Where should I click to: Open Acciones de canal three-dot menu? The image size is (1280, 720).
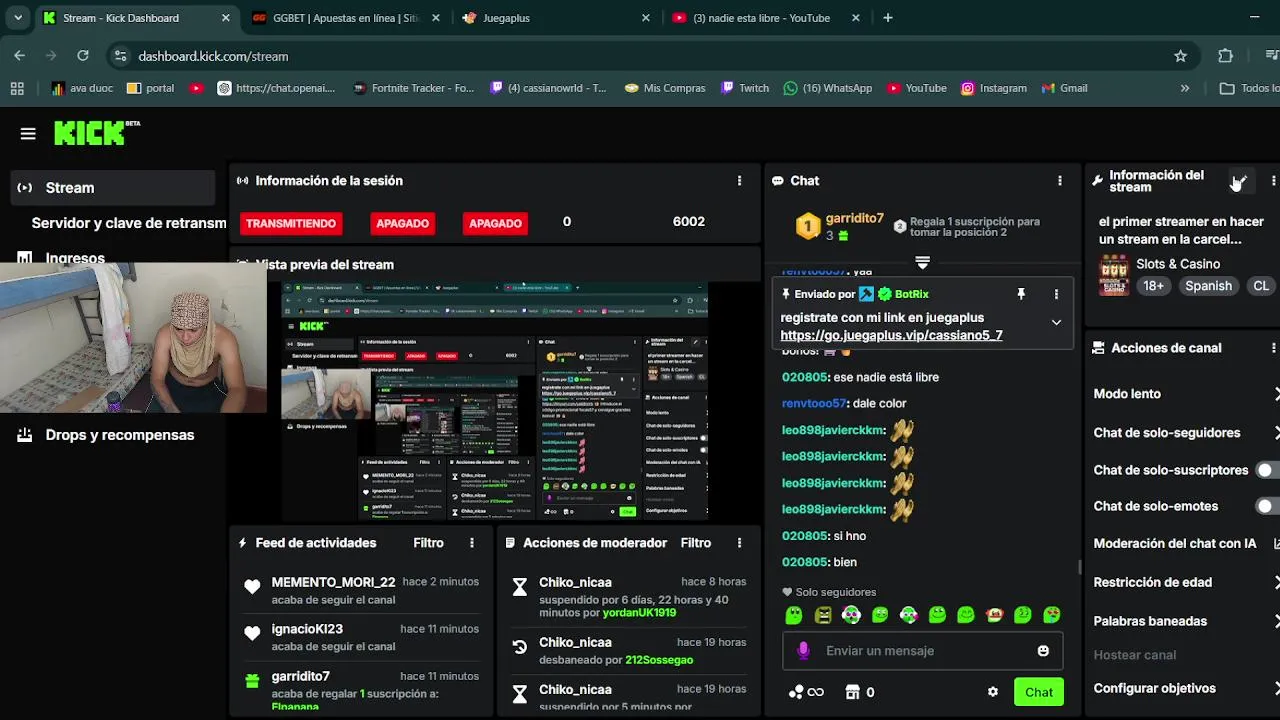(x=1273, y=348)
